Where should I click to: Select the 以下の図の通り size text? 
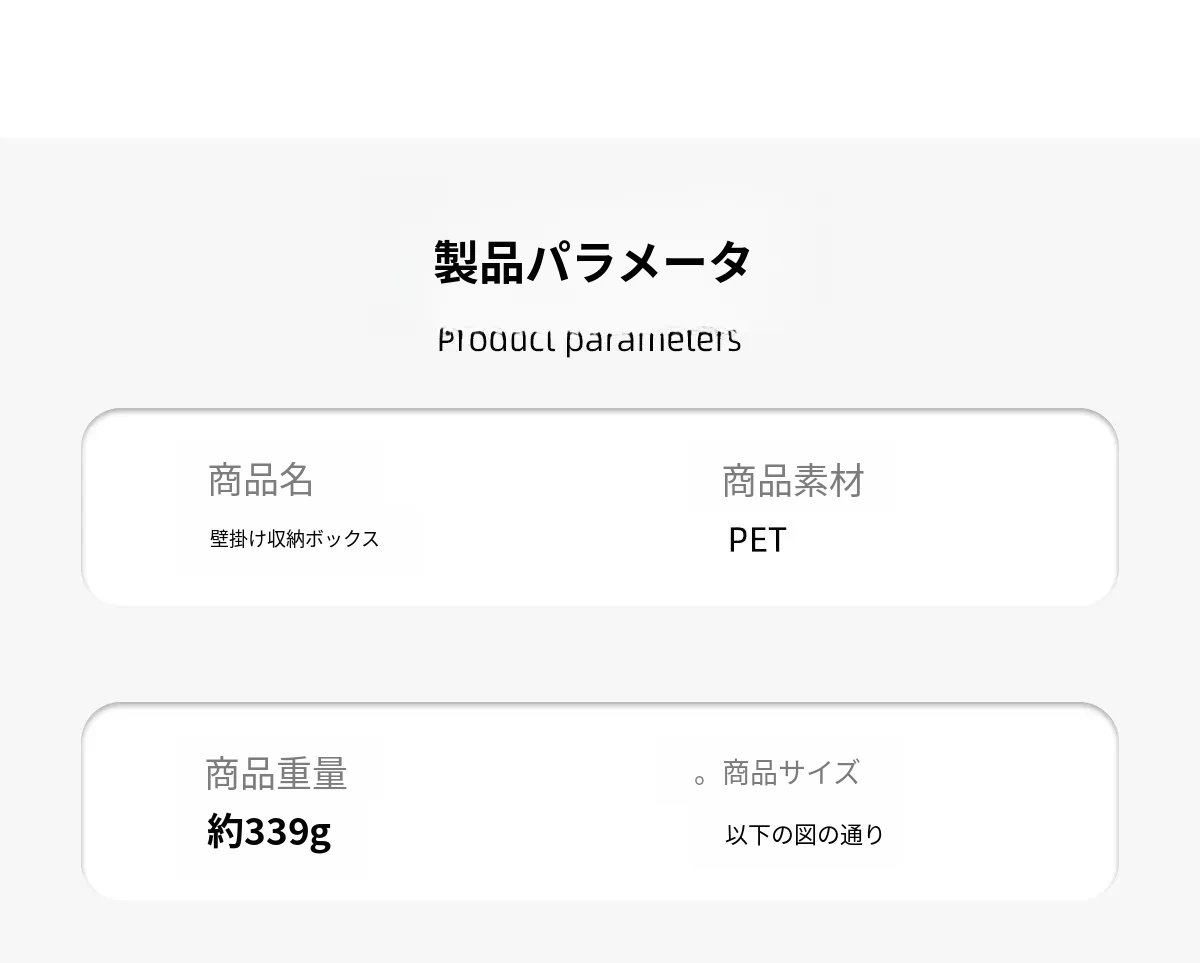tap(804, 835)
